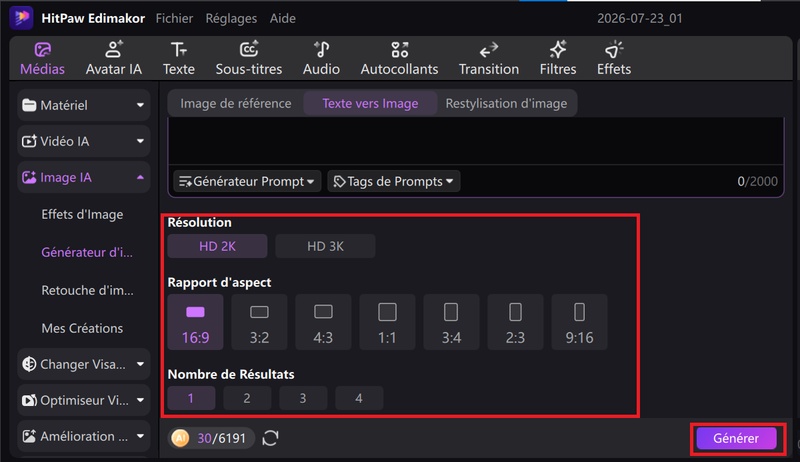Expand the Amélioration section arrow
The height and width of the screenshot is (462, 800).
coord(140,437)
